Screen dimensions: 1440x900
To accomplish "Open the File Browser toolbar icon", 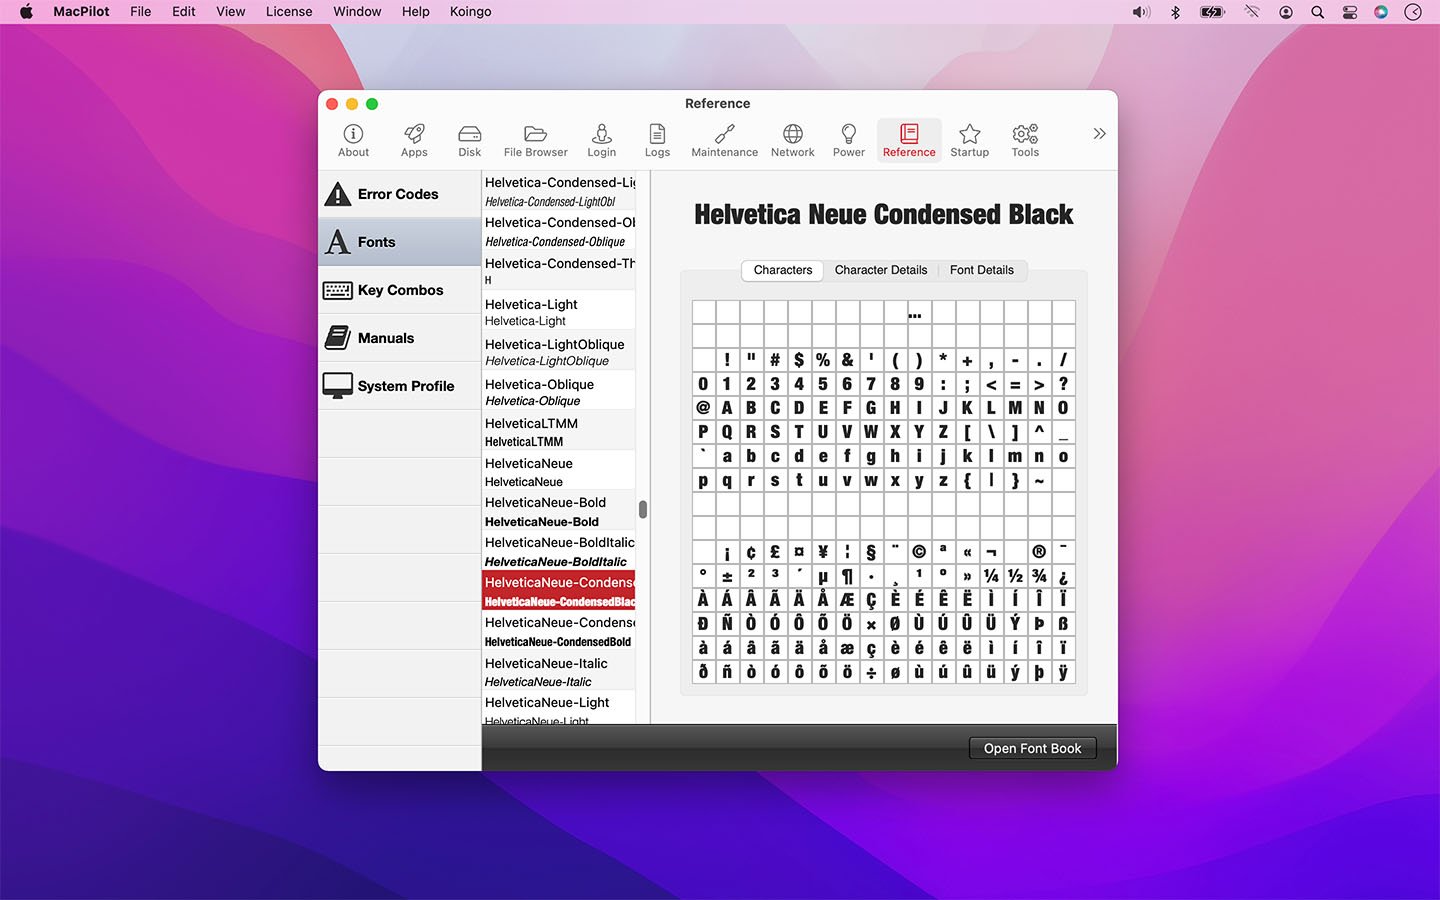I will click(534, 140).
